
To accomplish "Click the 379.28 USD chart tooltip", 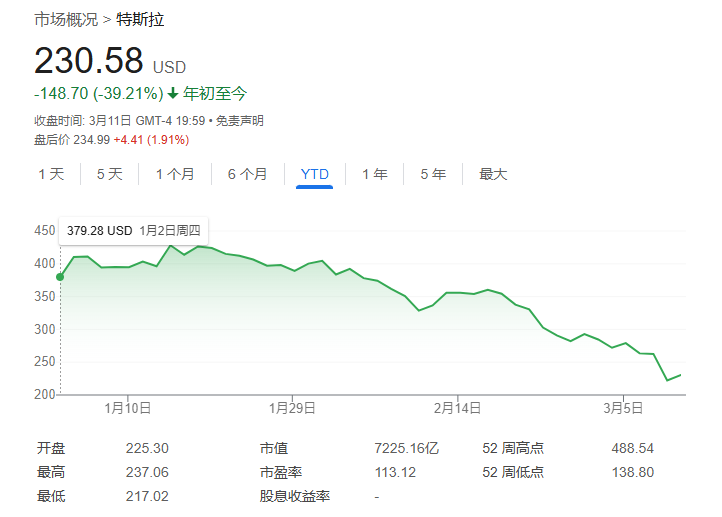I will (134, 230).
